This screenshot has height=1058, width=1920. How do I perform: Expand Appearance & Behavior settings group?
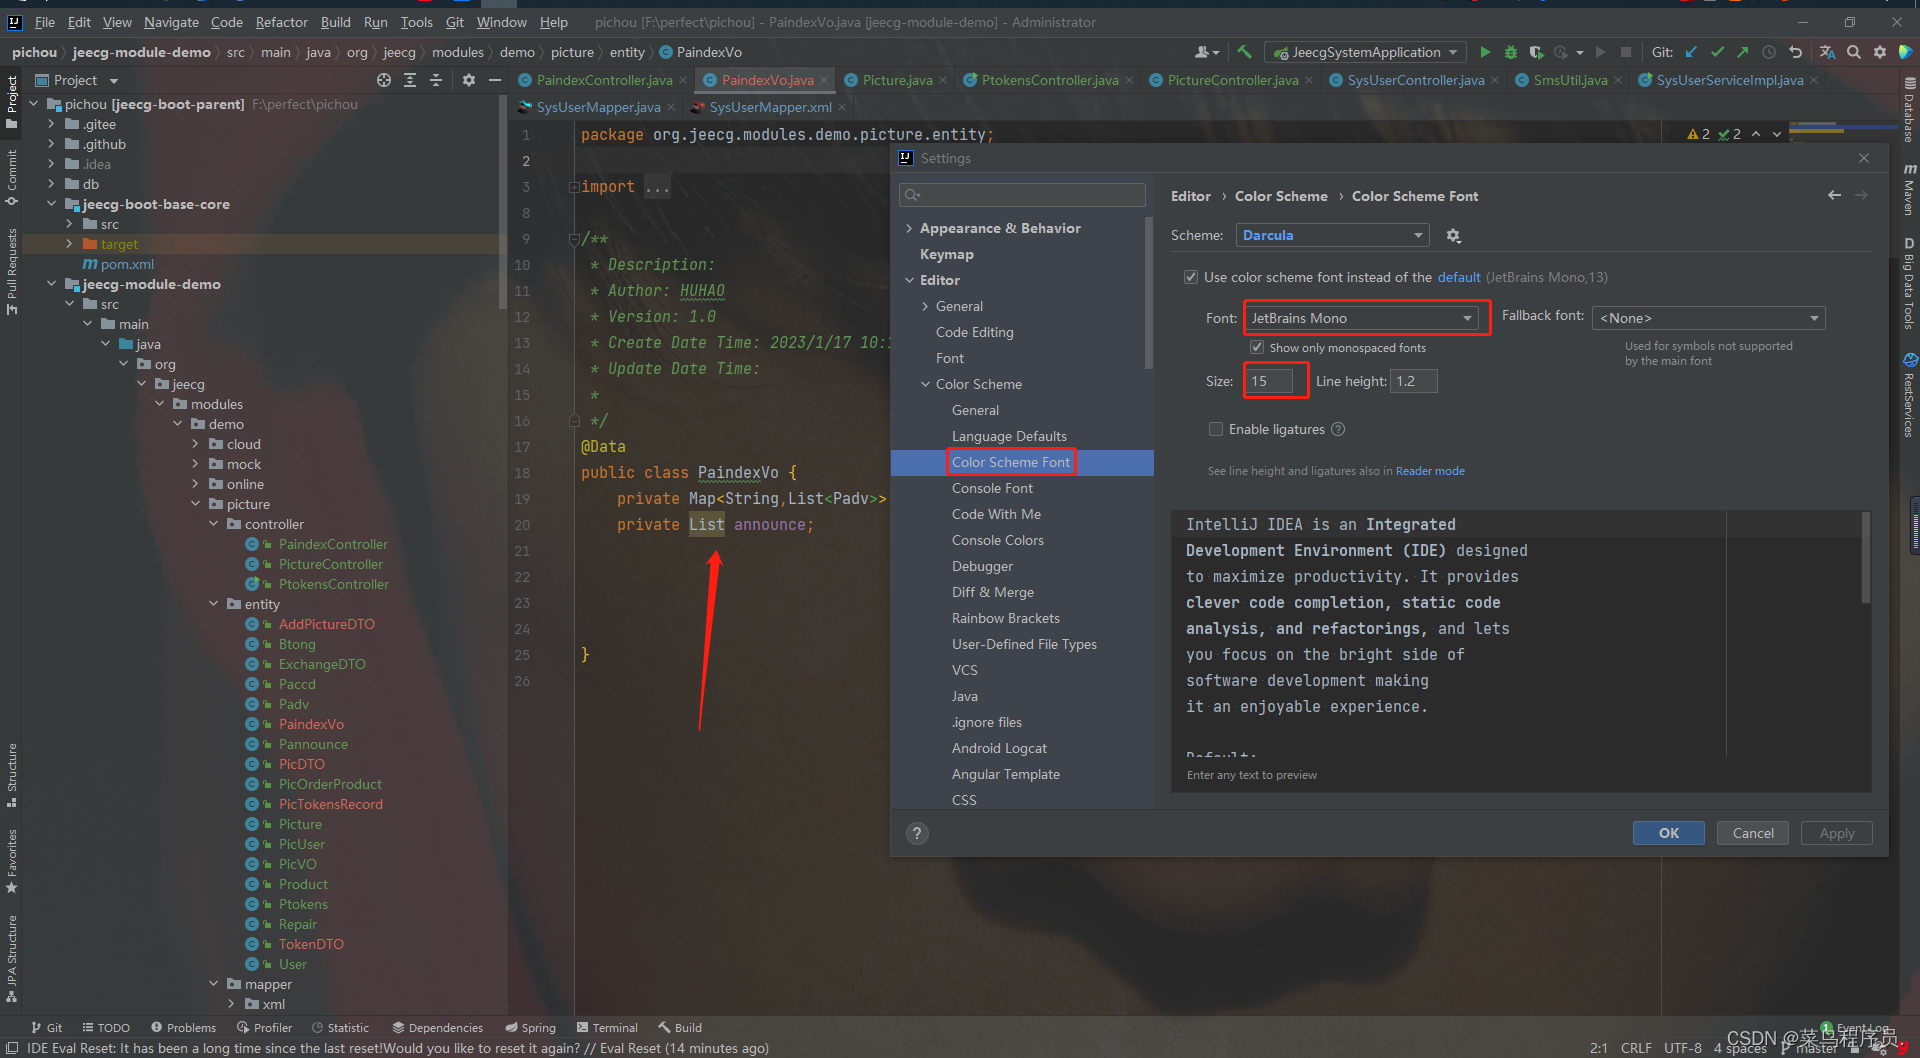click(x=909, y=228)
